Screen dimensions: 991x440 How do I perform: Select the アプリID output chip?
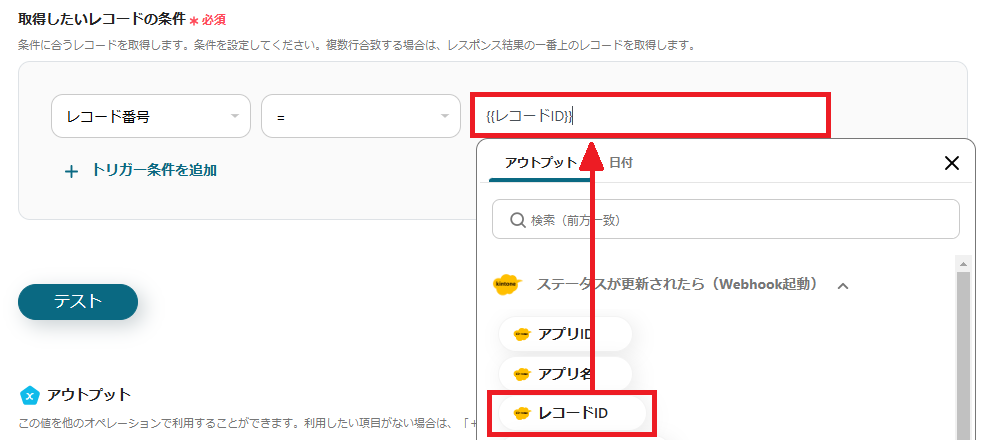(565, 334)
